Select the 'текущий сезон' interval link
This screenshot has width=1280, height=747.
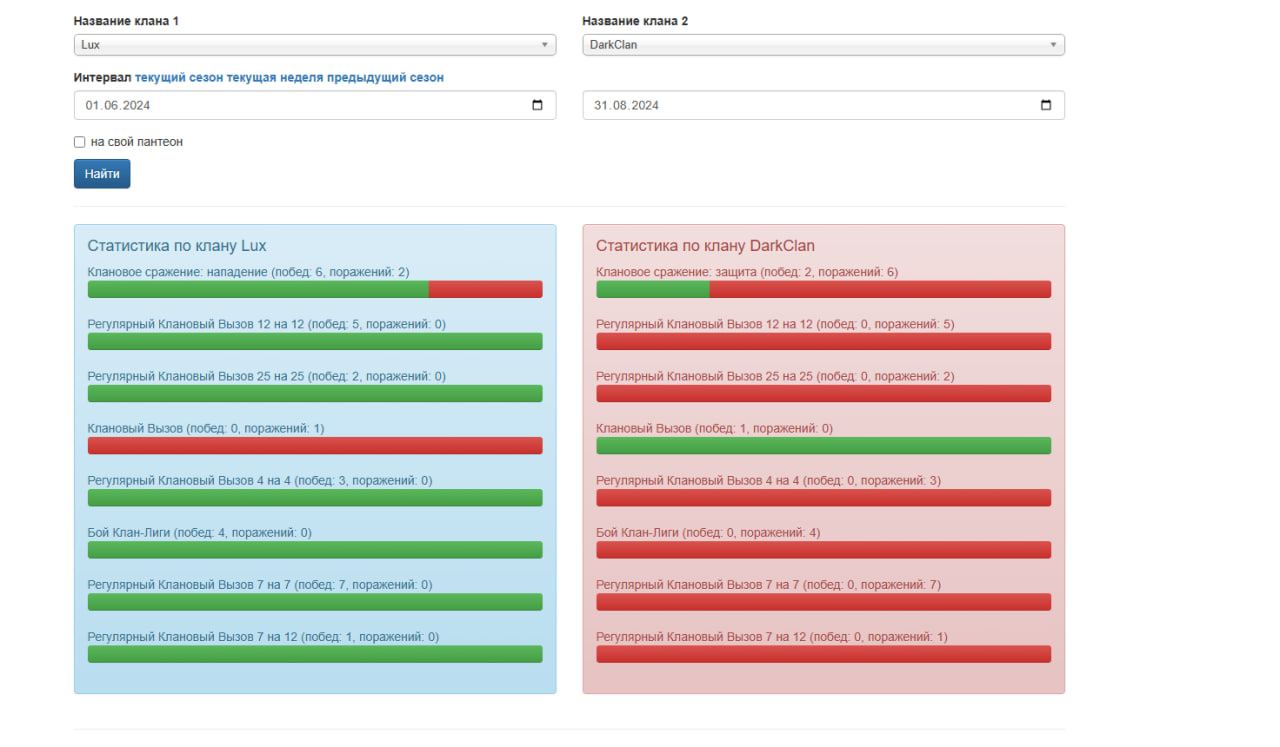179,77
